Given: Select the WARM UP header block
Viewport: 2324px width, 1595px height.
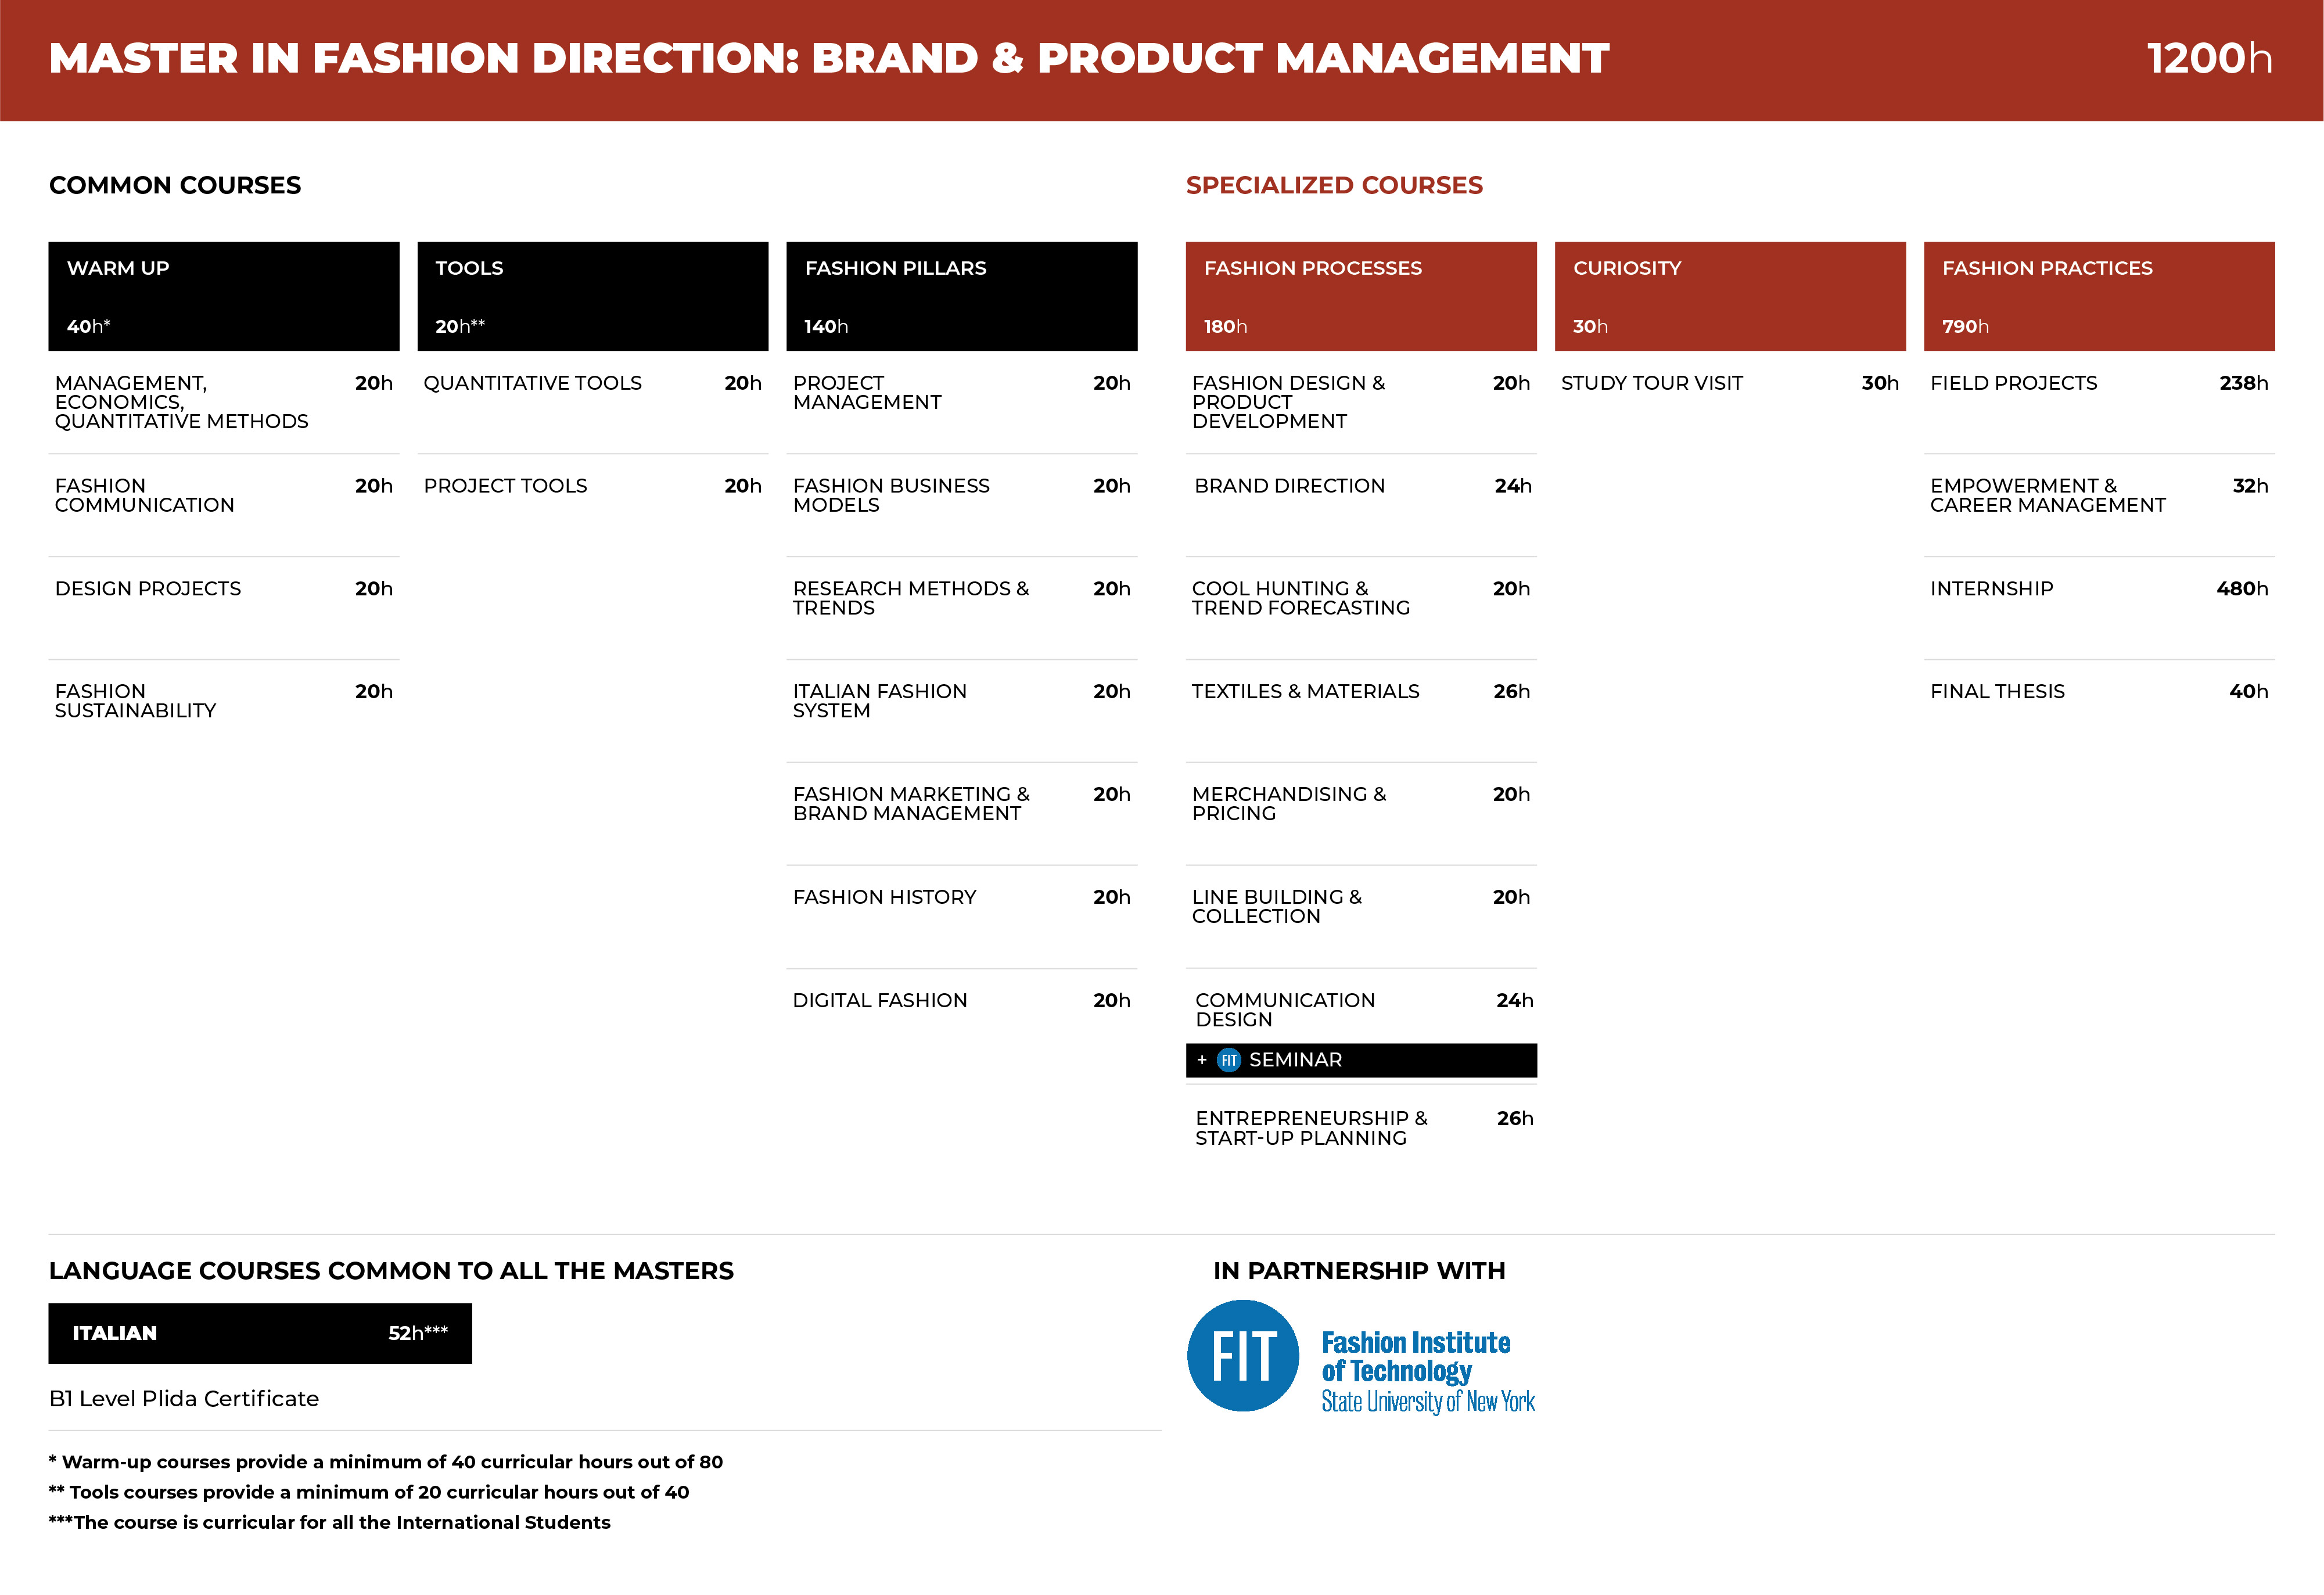Looking at the screenshot, I should [224, 296].
